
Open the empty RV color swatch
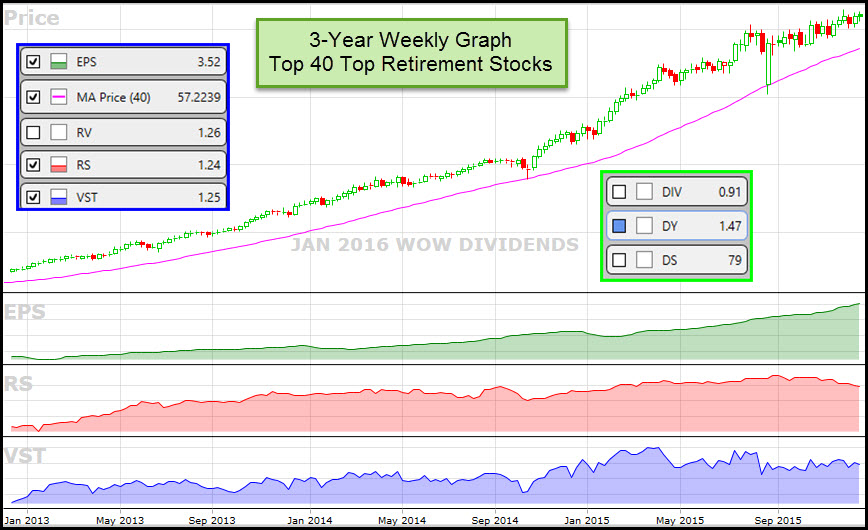point(59,132)
